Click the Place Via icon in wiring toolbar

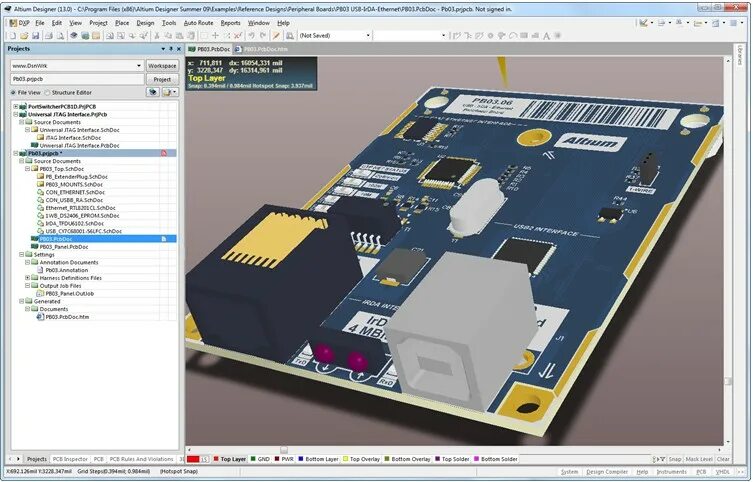501,36
